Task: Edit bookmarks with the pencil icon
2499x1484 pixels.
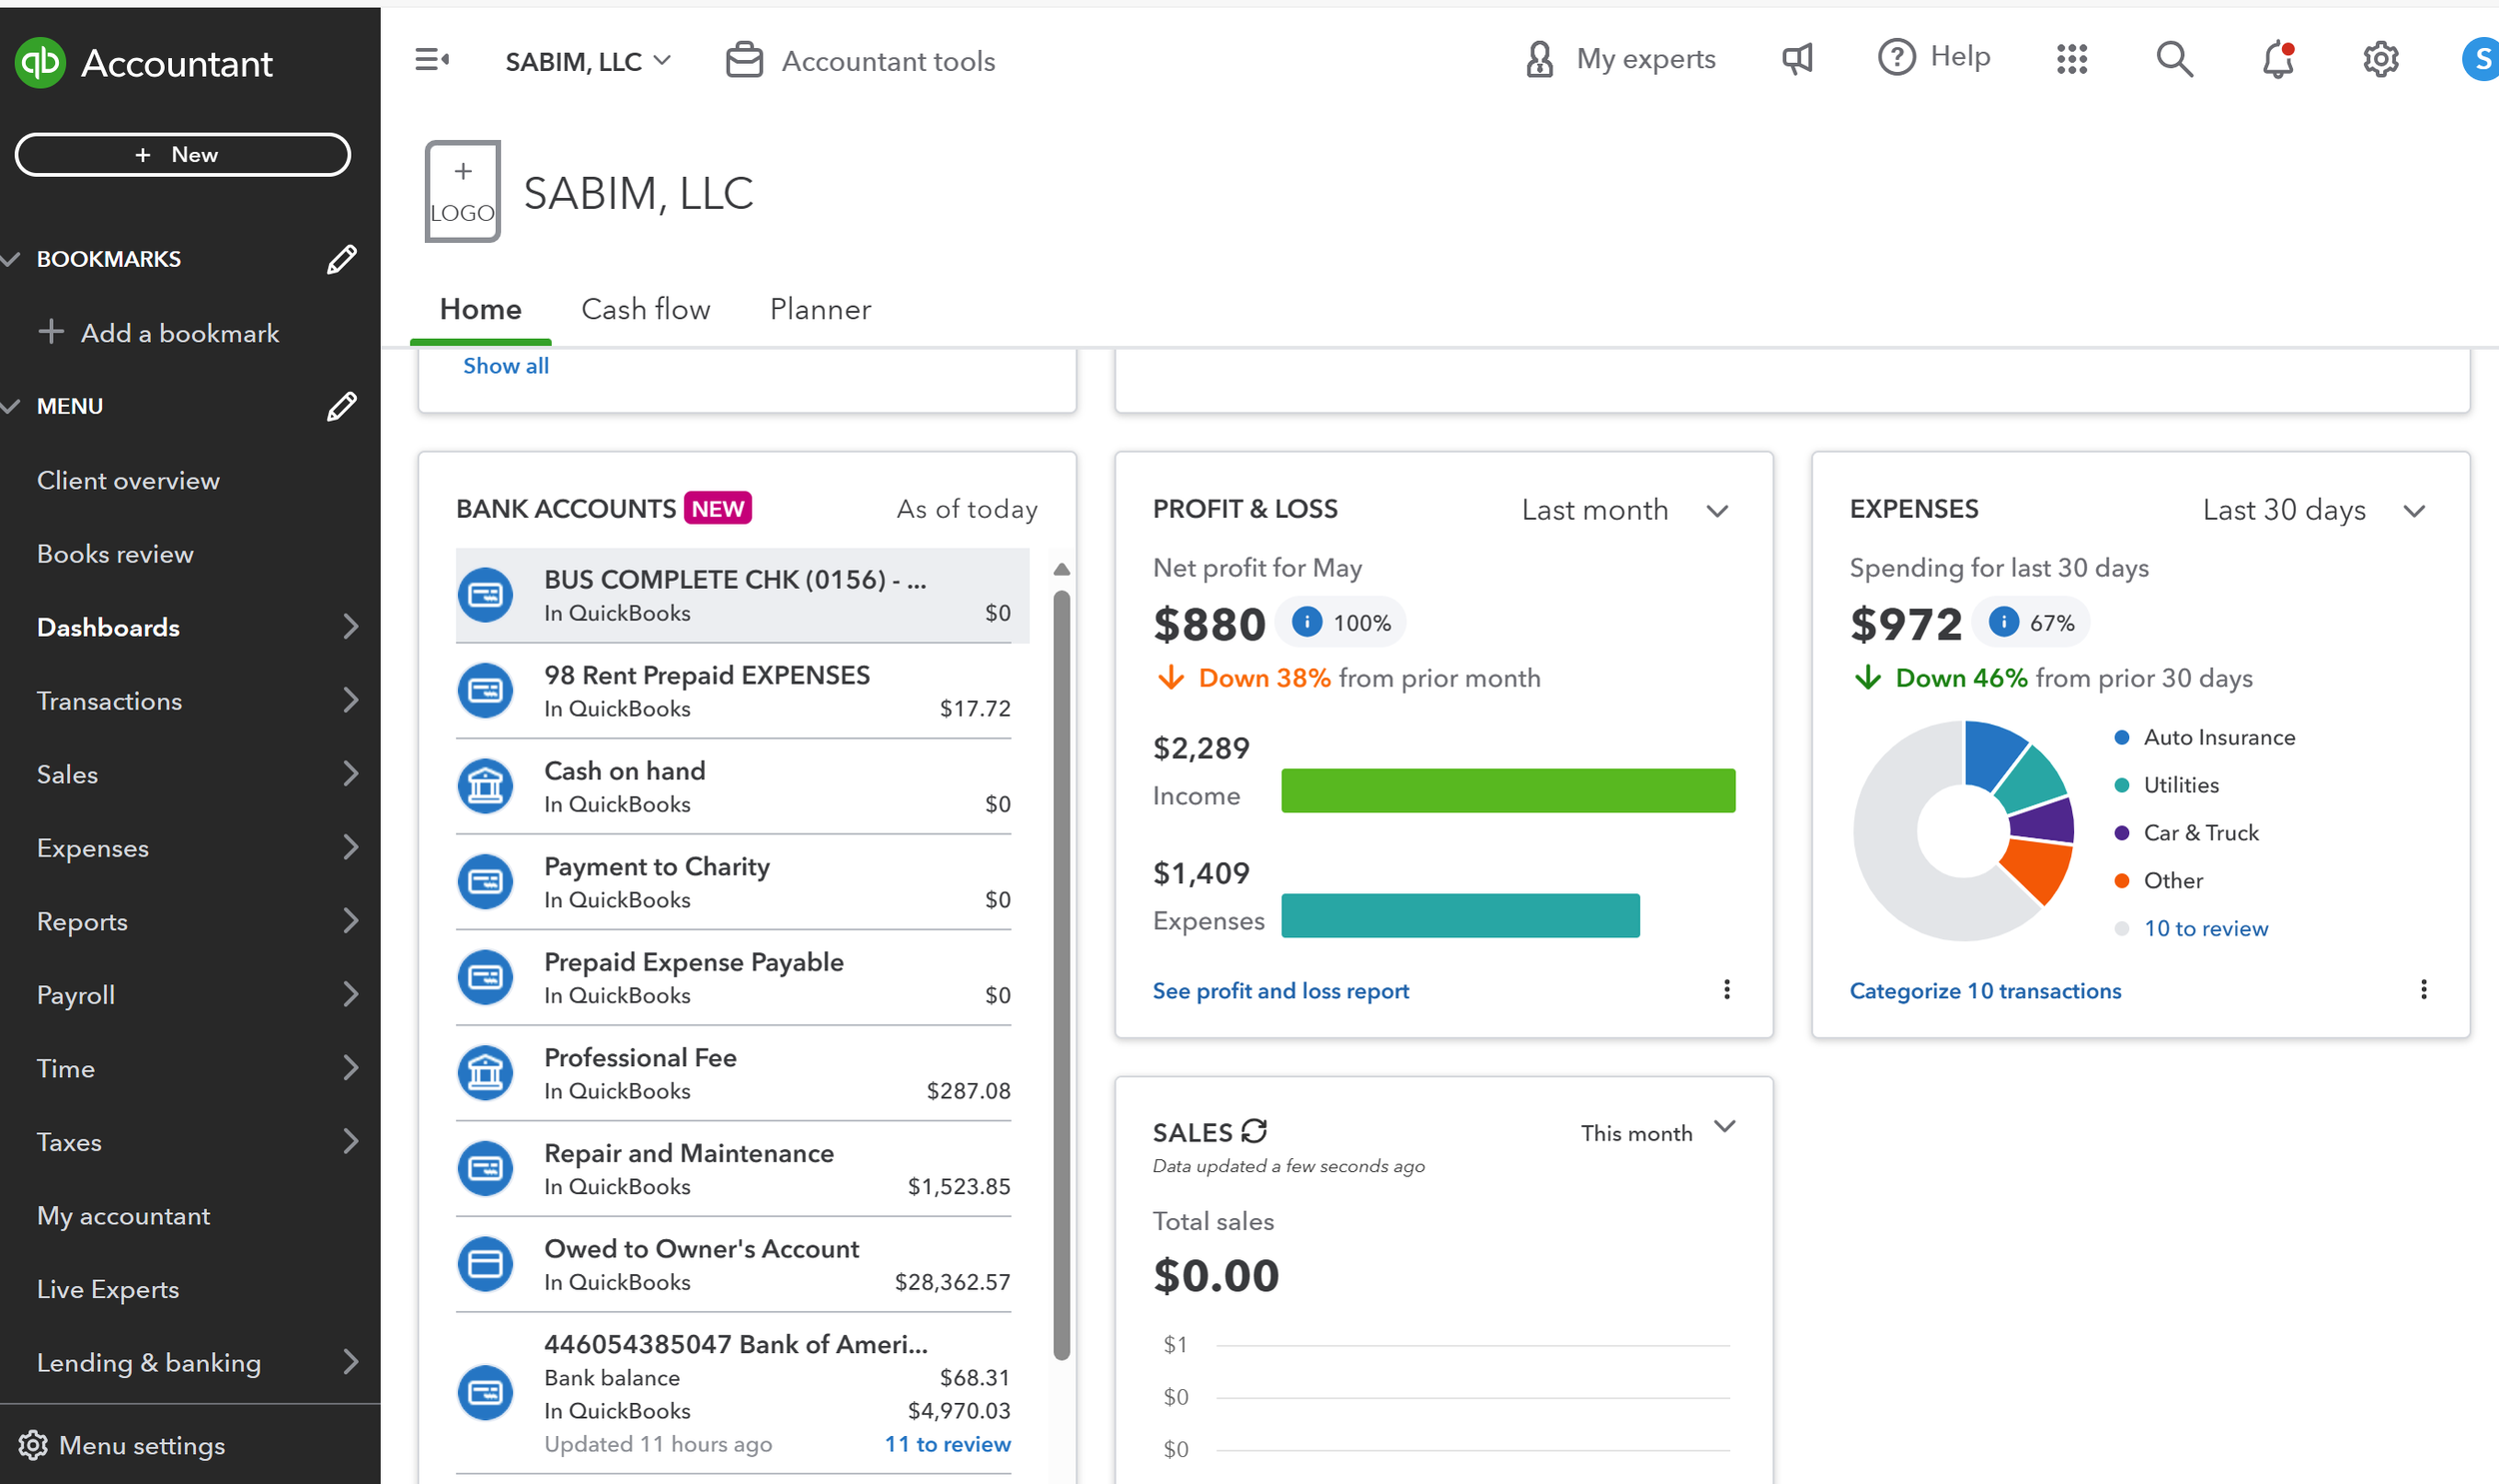Action: (341, 258)
